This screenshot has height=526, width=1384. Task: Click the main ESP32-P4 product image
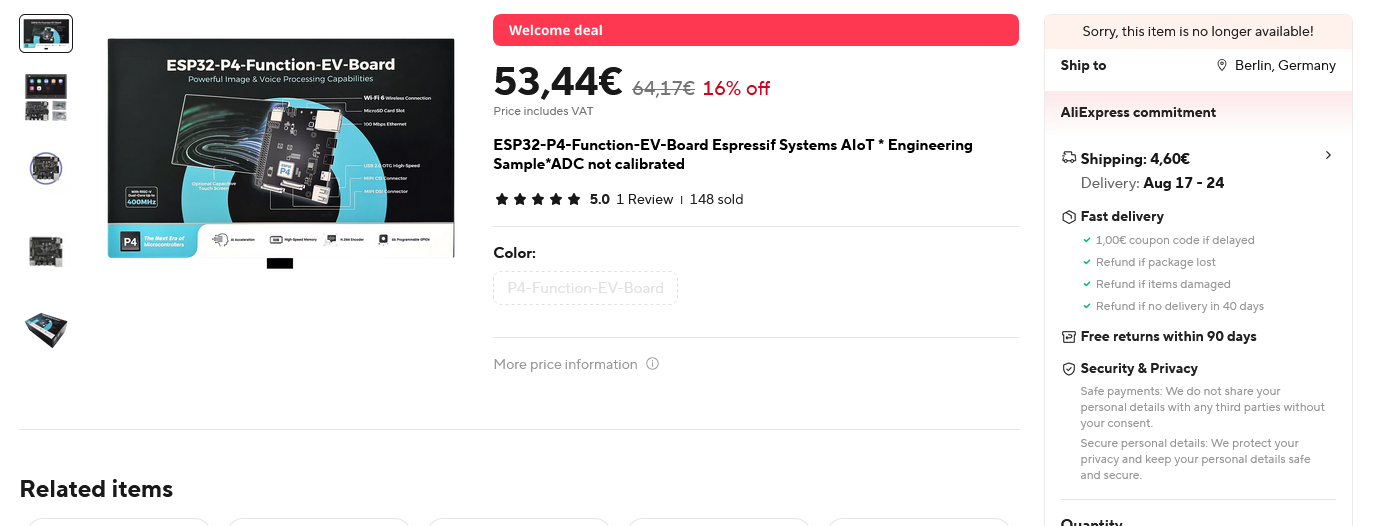[x=281, y=148]
